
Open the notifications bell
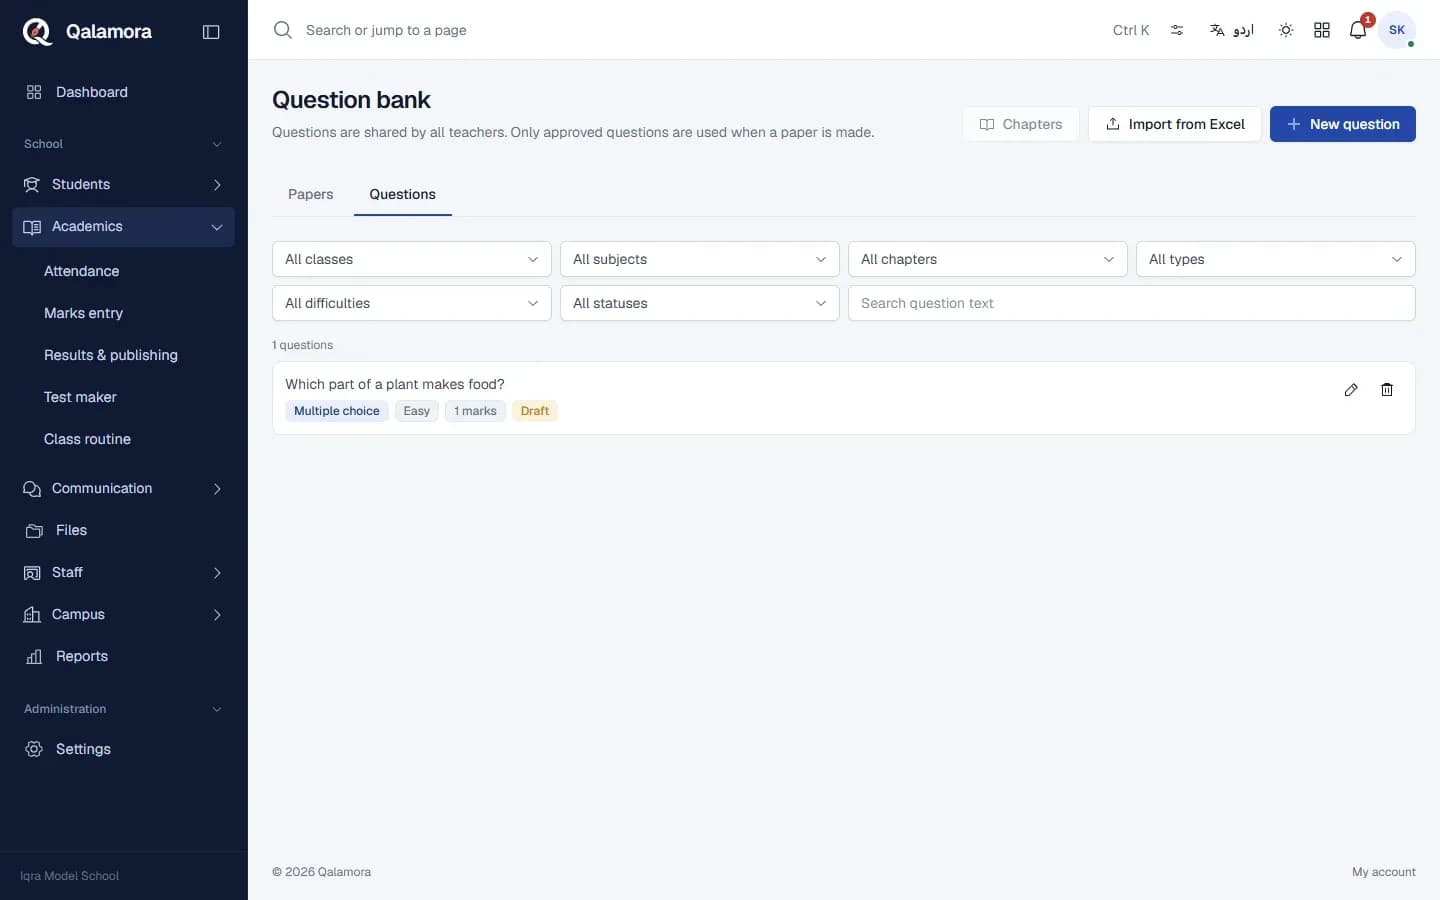click(x=1358, y=30)
